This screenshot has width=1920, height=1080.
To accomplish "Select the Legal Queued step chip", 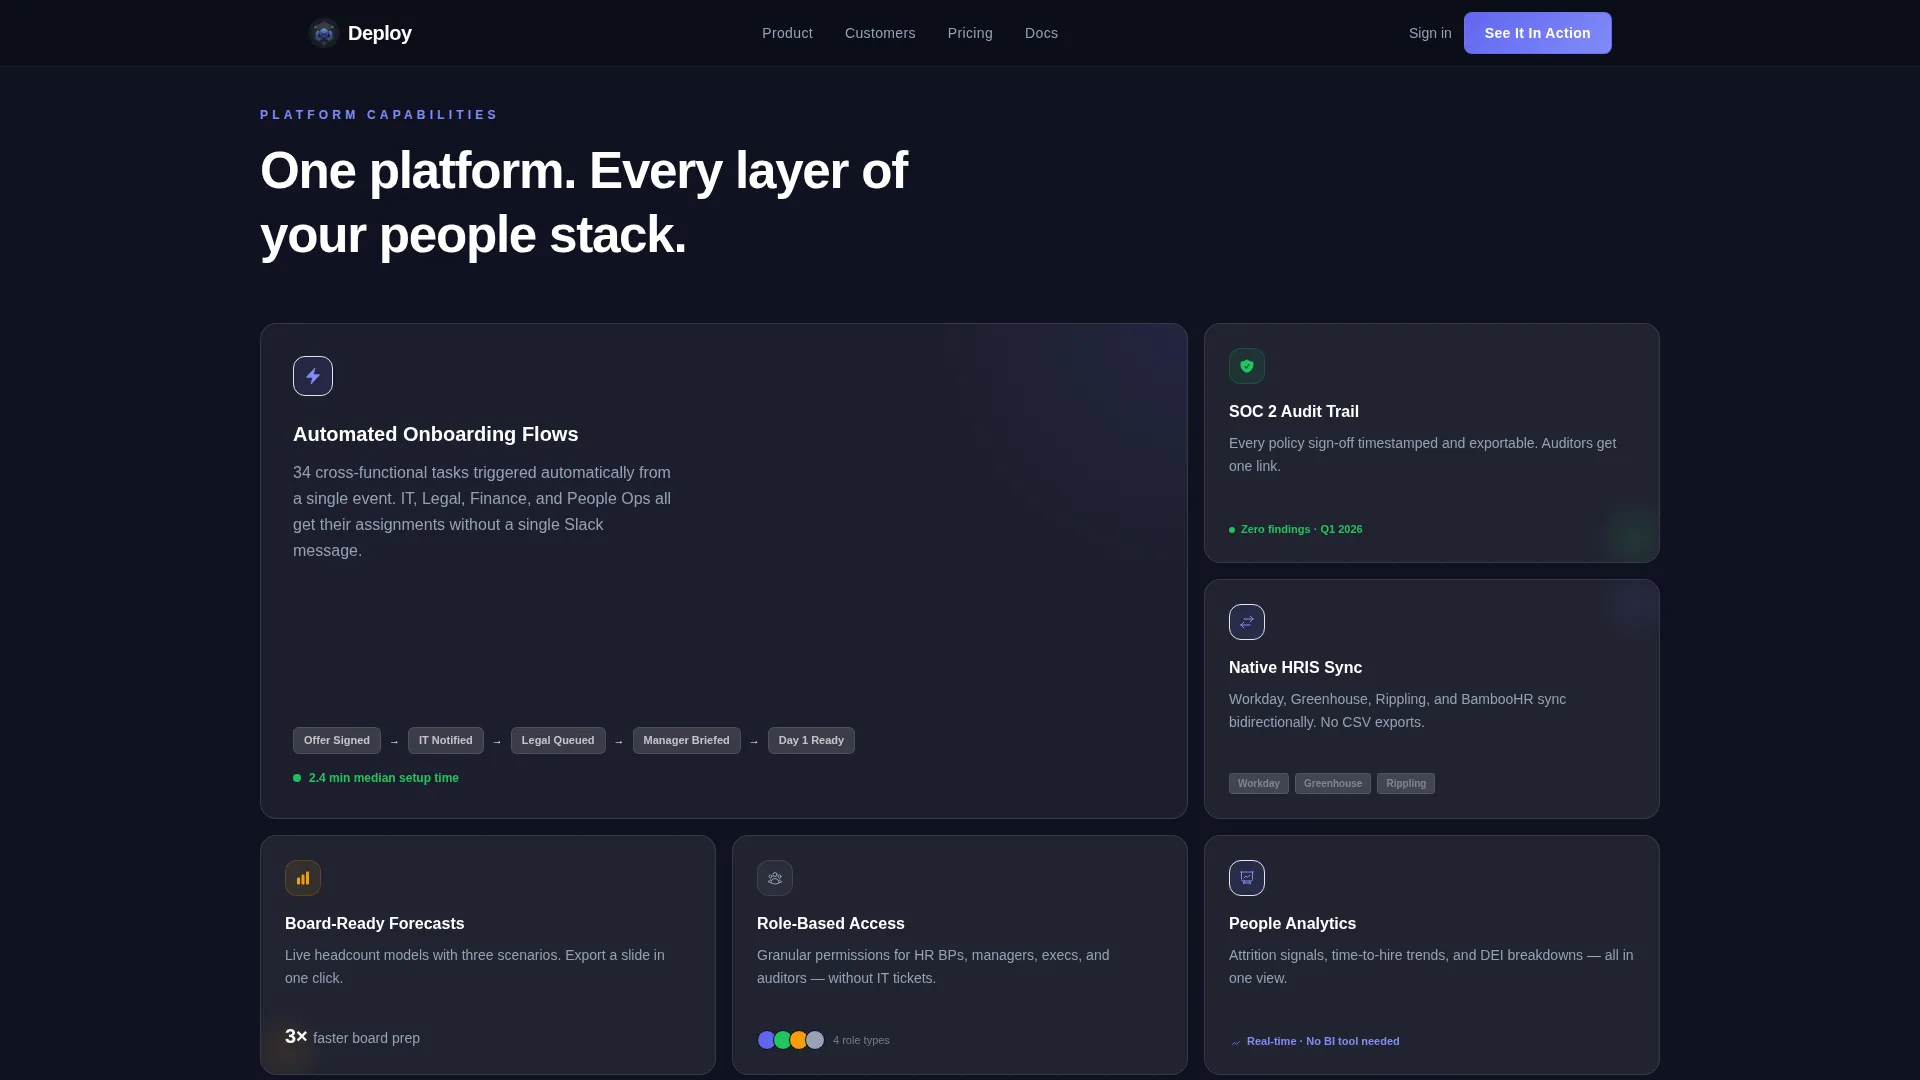I will coord(558,740).
